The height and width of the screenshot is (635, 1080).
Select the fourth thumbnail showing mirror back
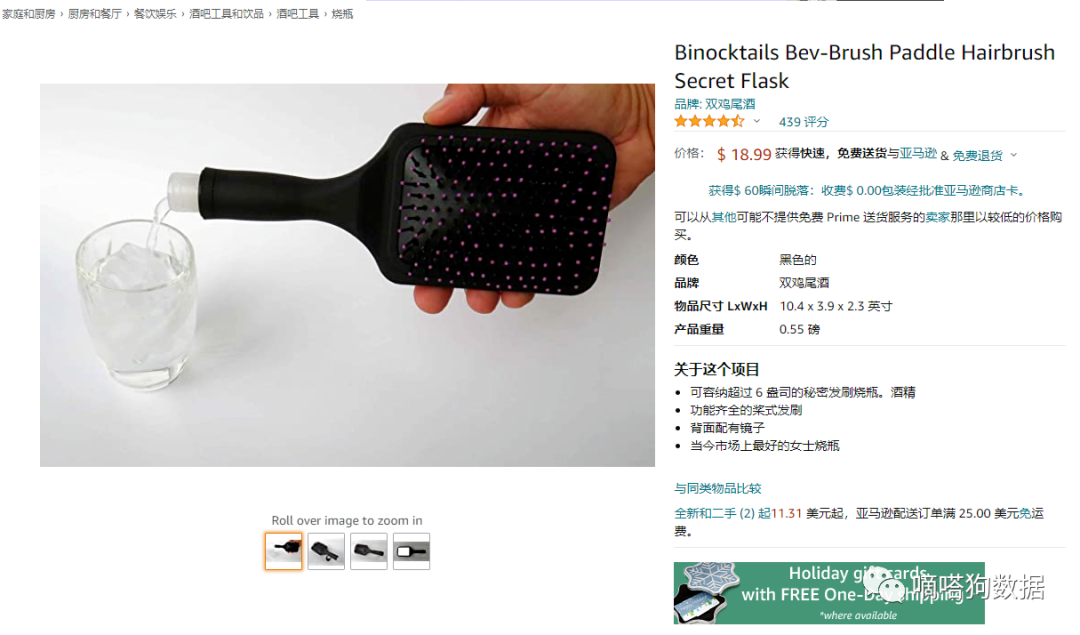pyautogui.click(x=412, y=551)
